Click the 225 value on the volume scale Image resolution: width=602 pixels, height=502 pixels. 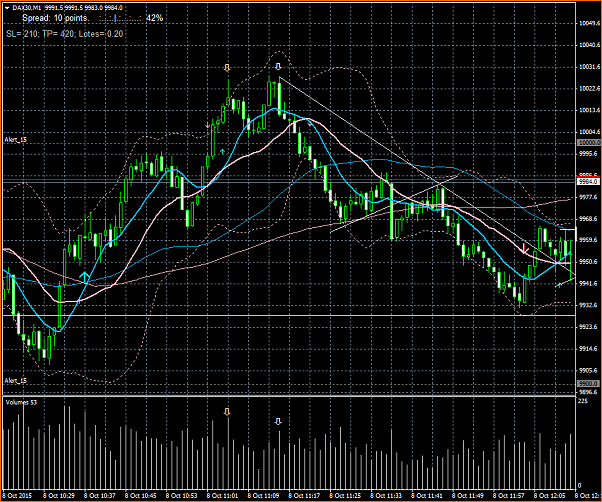pos(583,401)
